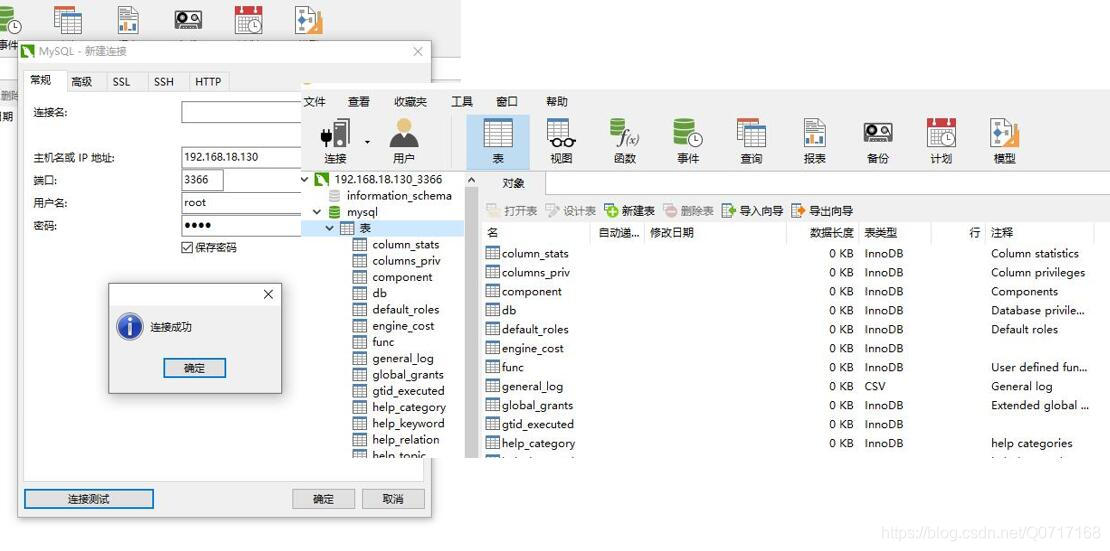Image resolution: width=1110 pixels, height=551 pixels.
Task: Click backup icon in background window toolbar
Action: pos(188,18)
